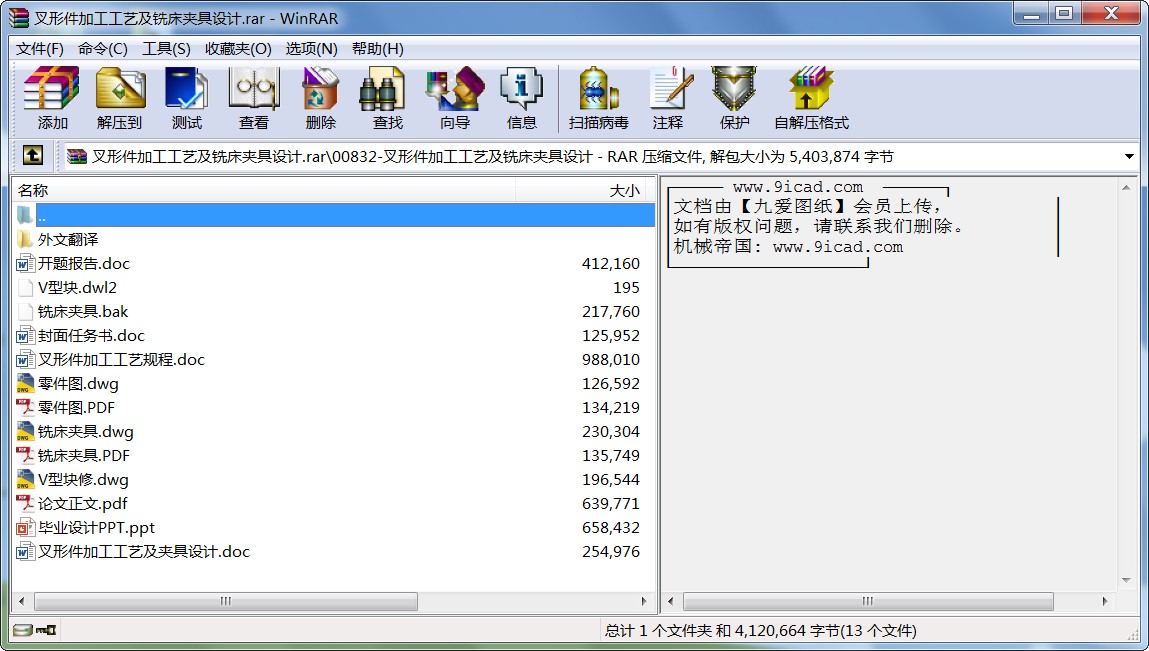This screenshot has height=651, width=1149.
Task: Open the 帮助(H) menu
Action: pyautogui.click(x=377, y=48)
